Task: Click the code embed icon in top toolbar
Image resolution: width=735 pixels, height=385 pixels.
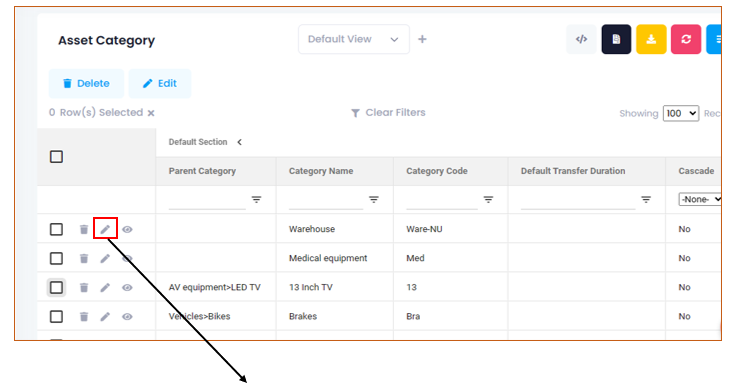Action: pos(581,39)
